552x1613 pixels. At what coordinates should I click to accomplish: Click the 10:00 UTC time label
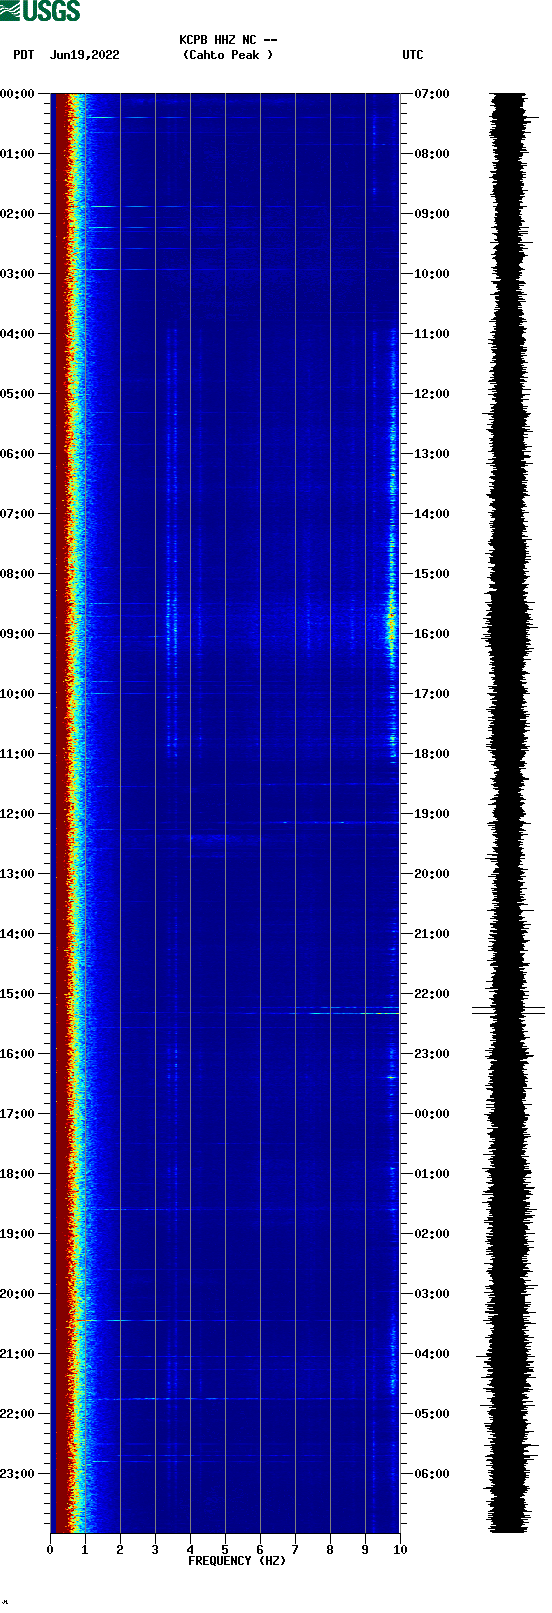point(431,274)
